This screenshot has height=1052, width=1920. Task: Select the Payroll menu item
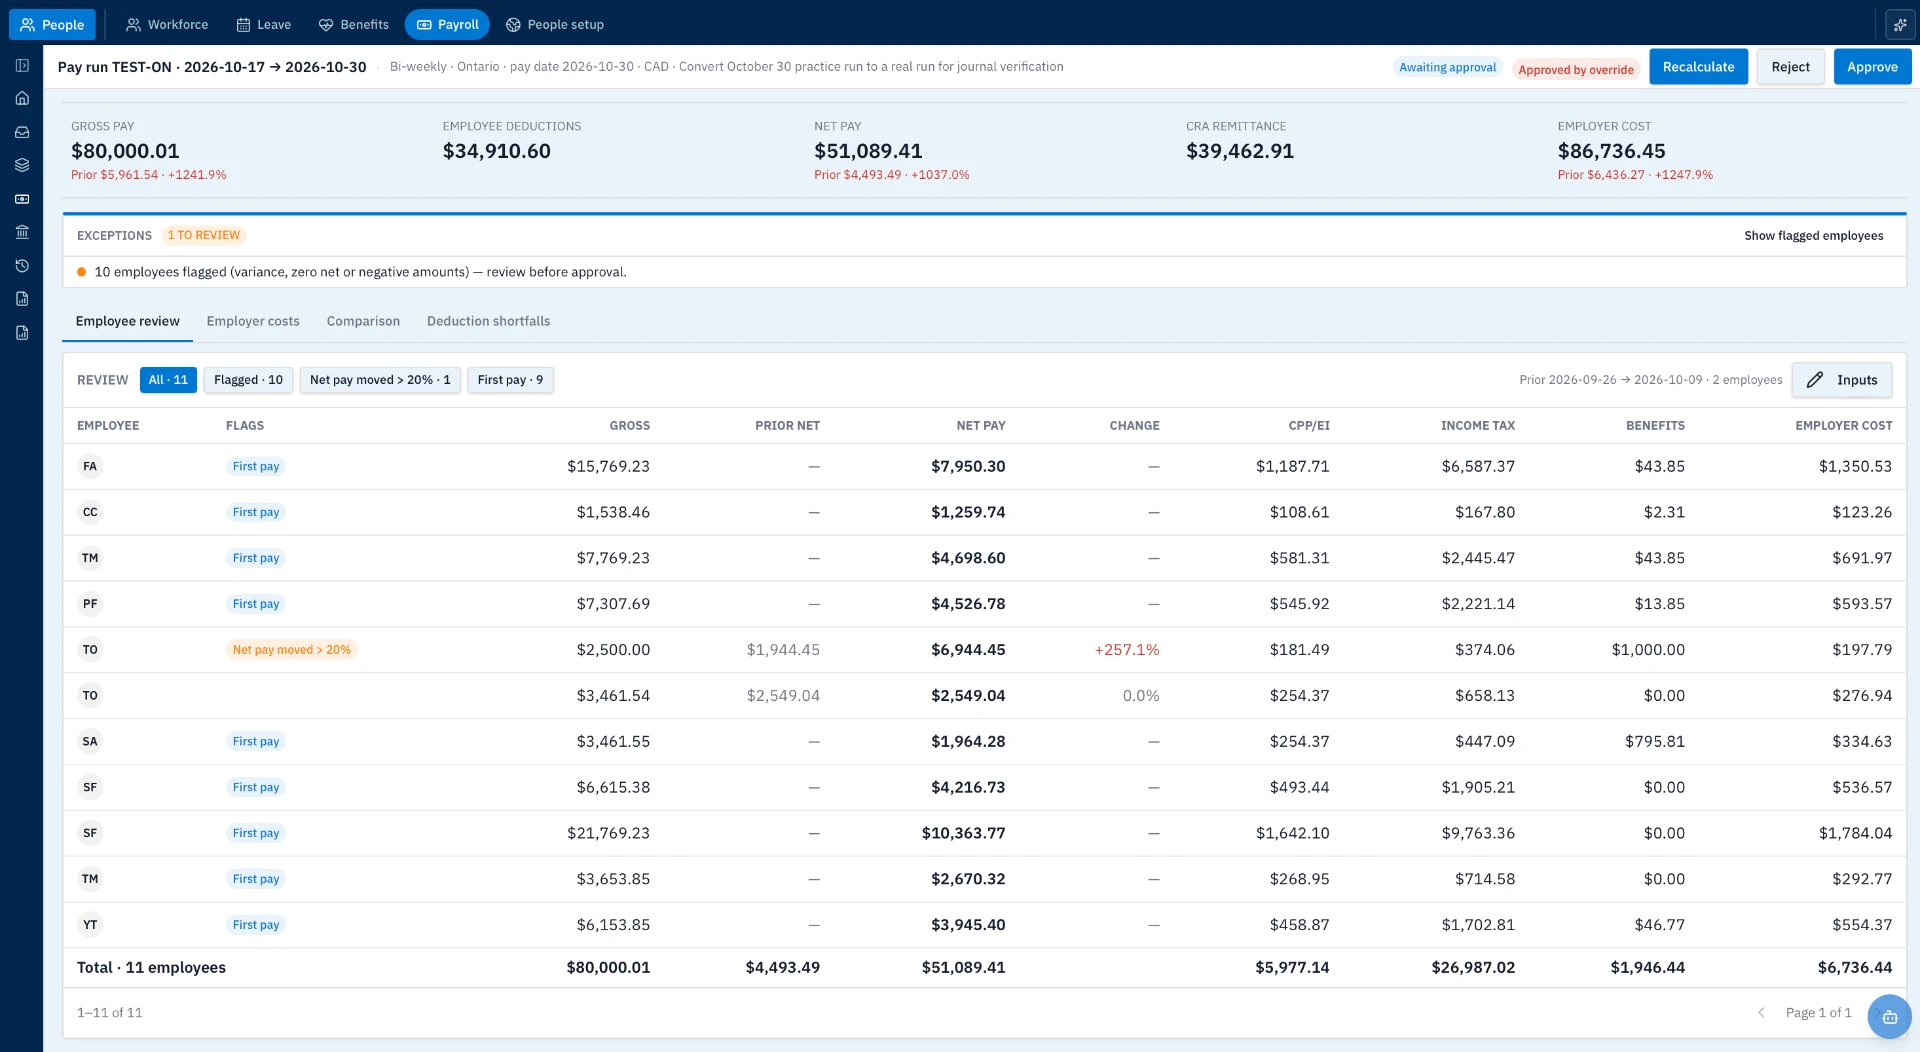(x=447, y=24)
